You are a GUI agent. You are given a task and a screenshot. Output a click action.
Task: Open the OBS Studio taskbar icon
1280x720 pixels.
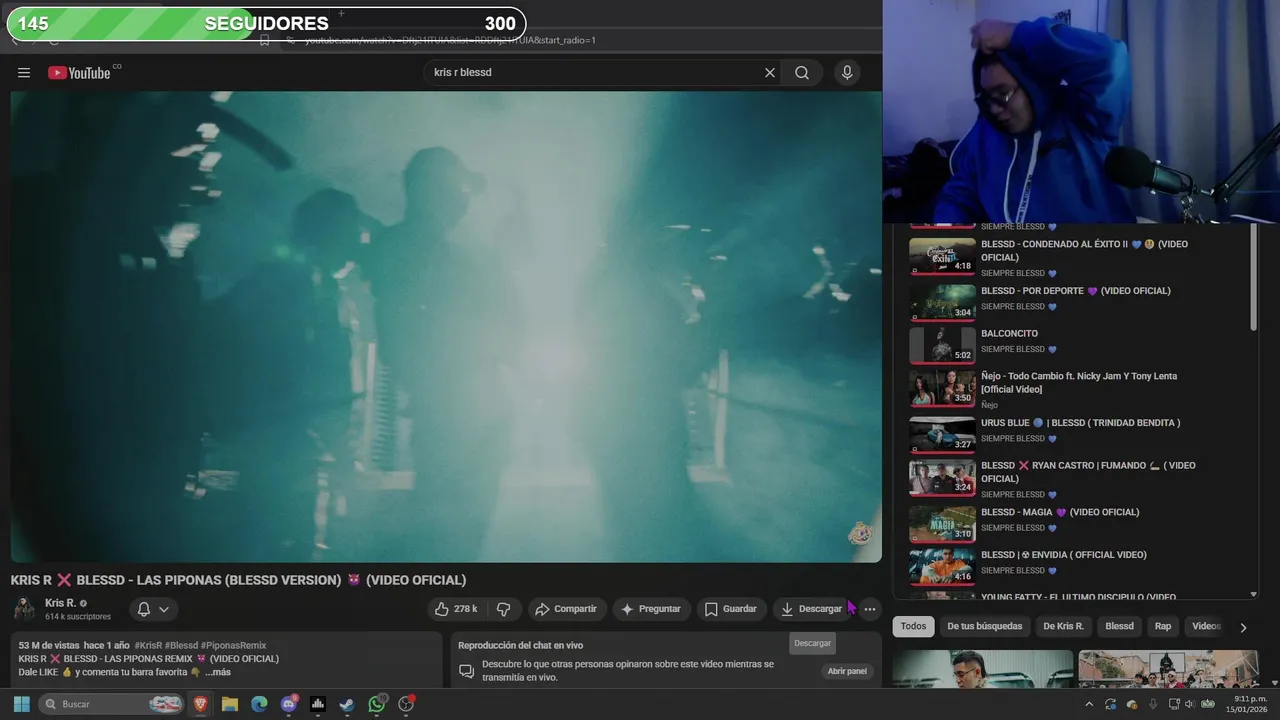tap(406, 704)
